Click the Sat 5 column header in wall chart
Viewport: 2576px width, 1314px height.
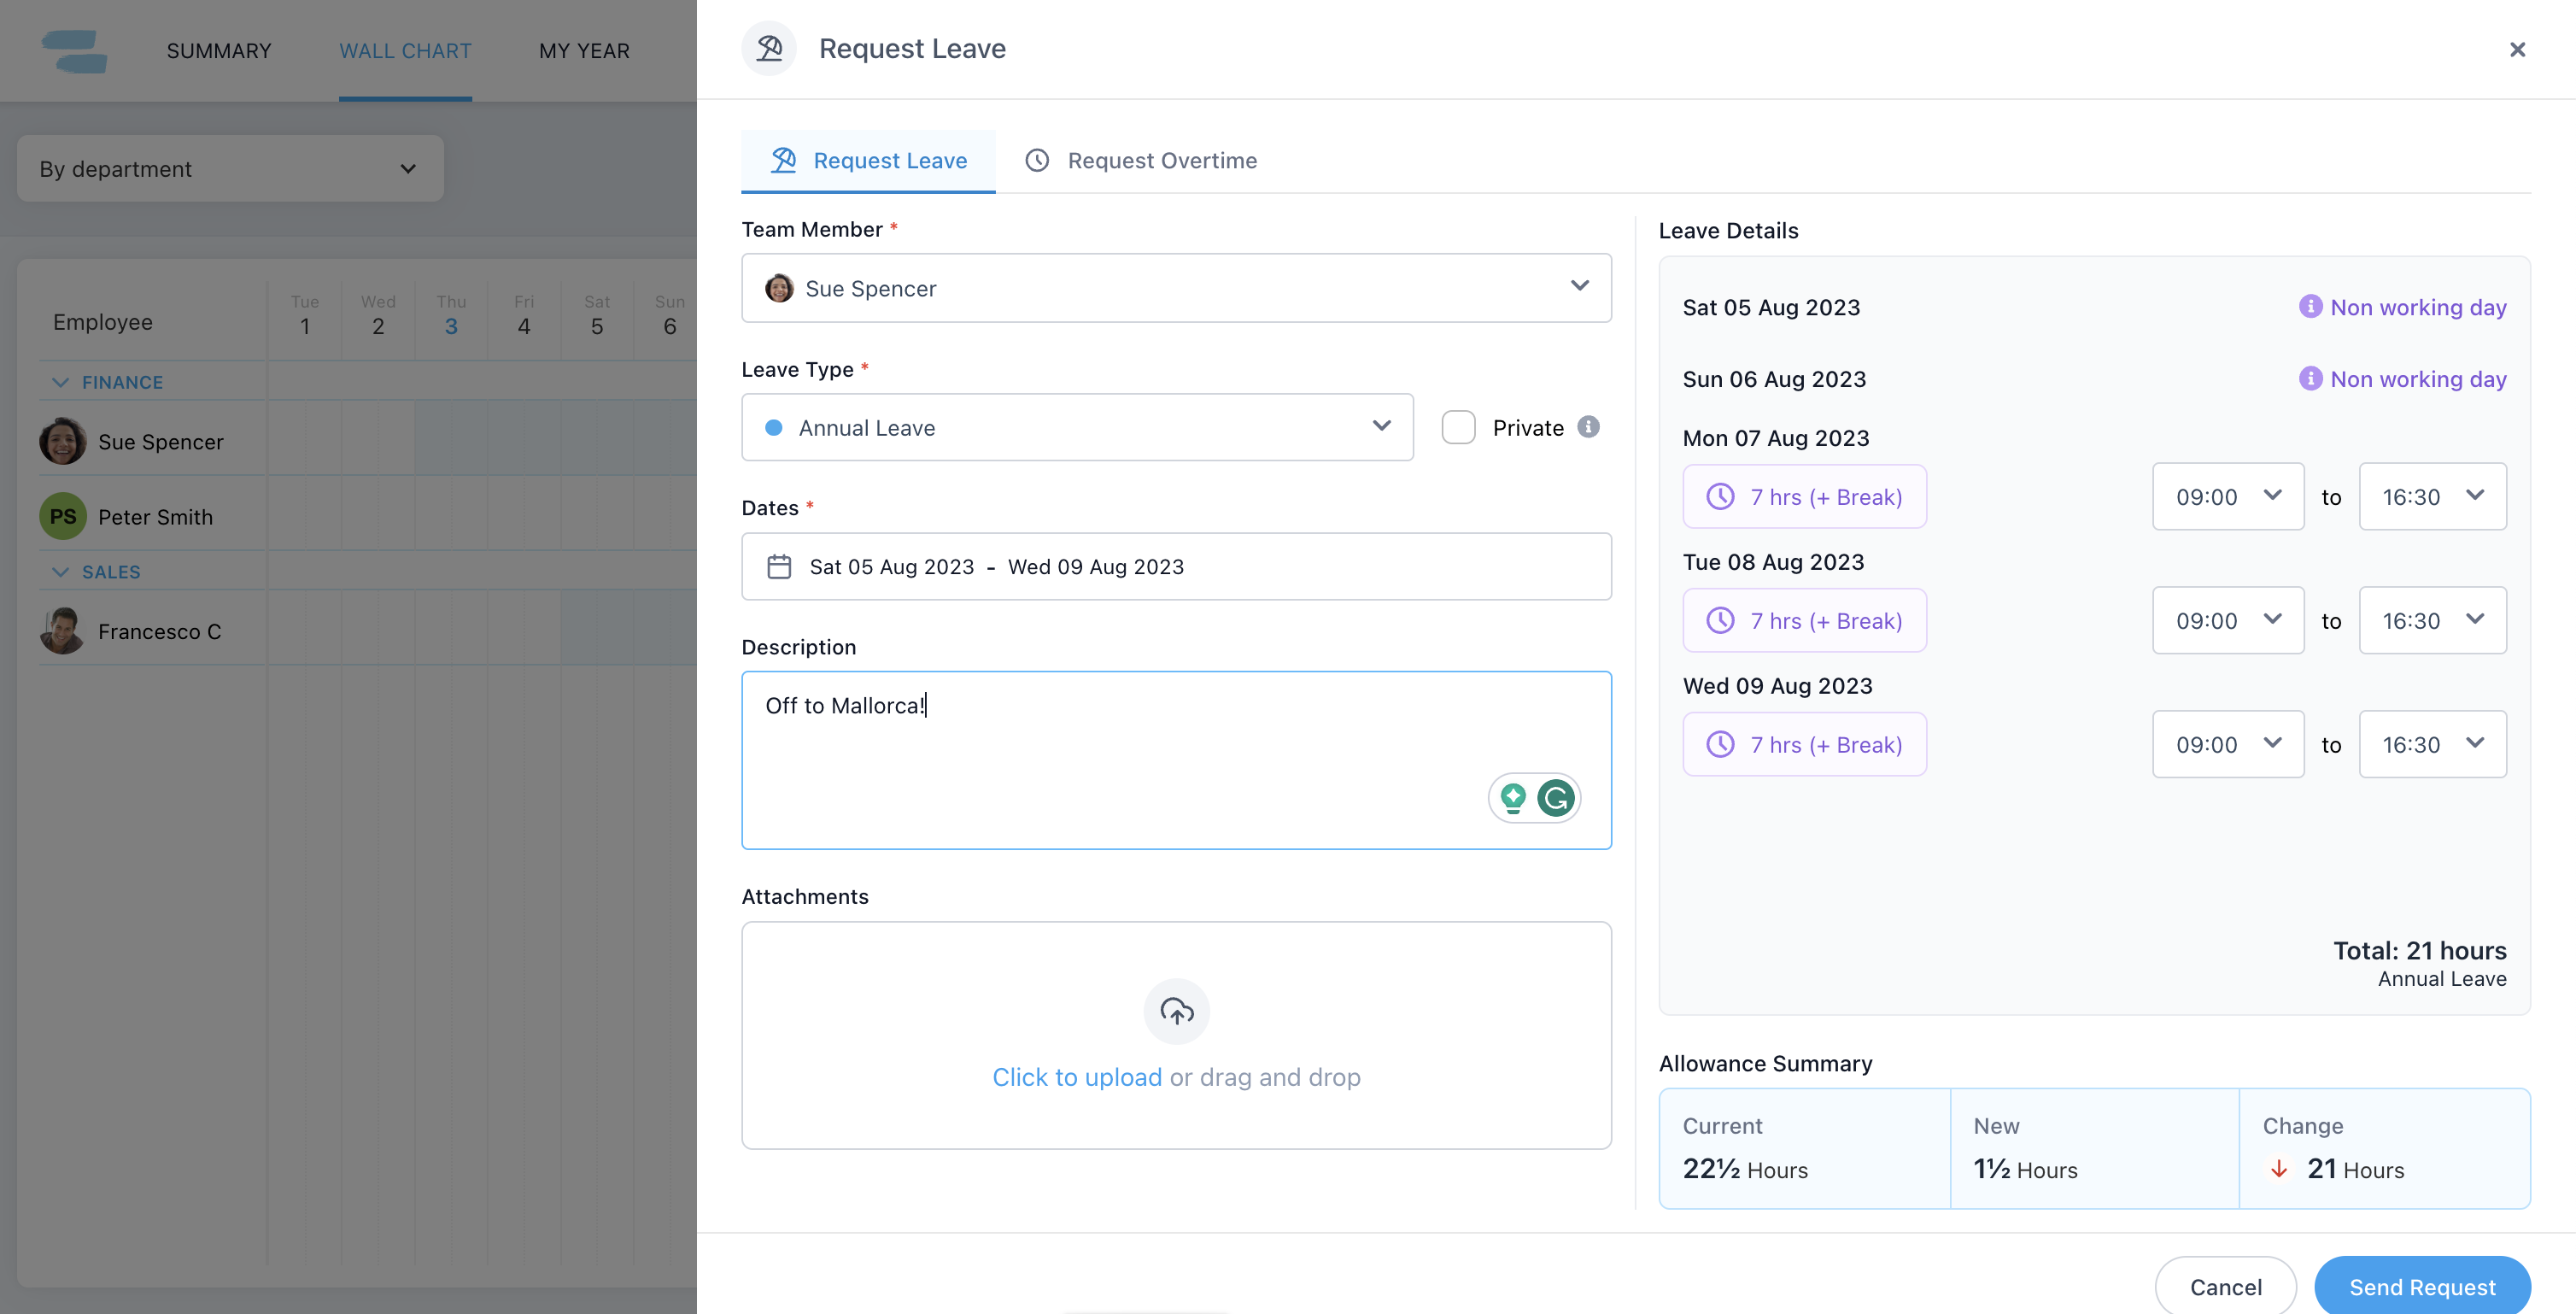coord(597,315)
